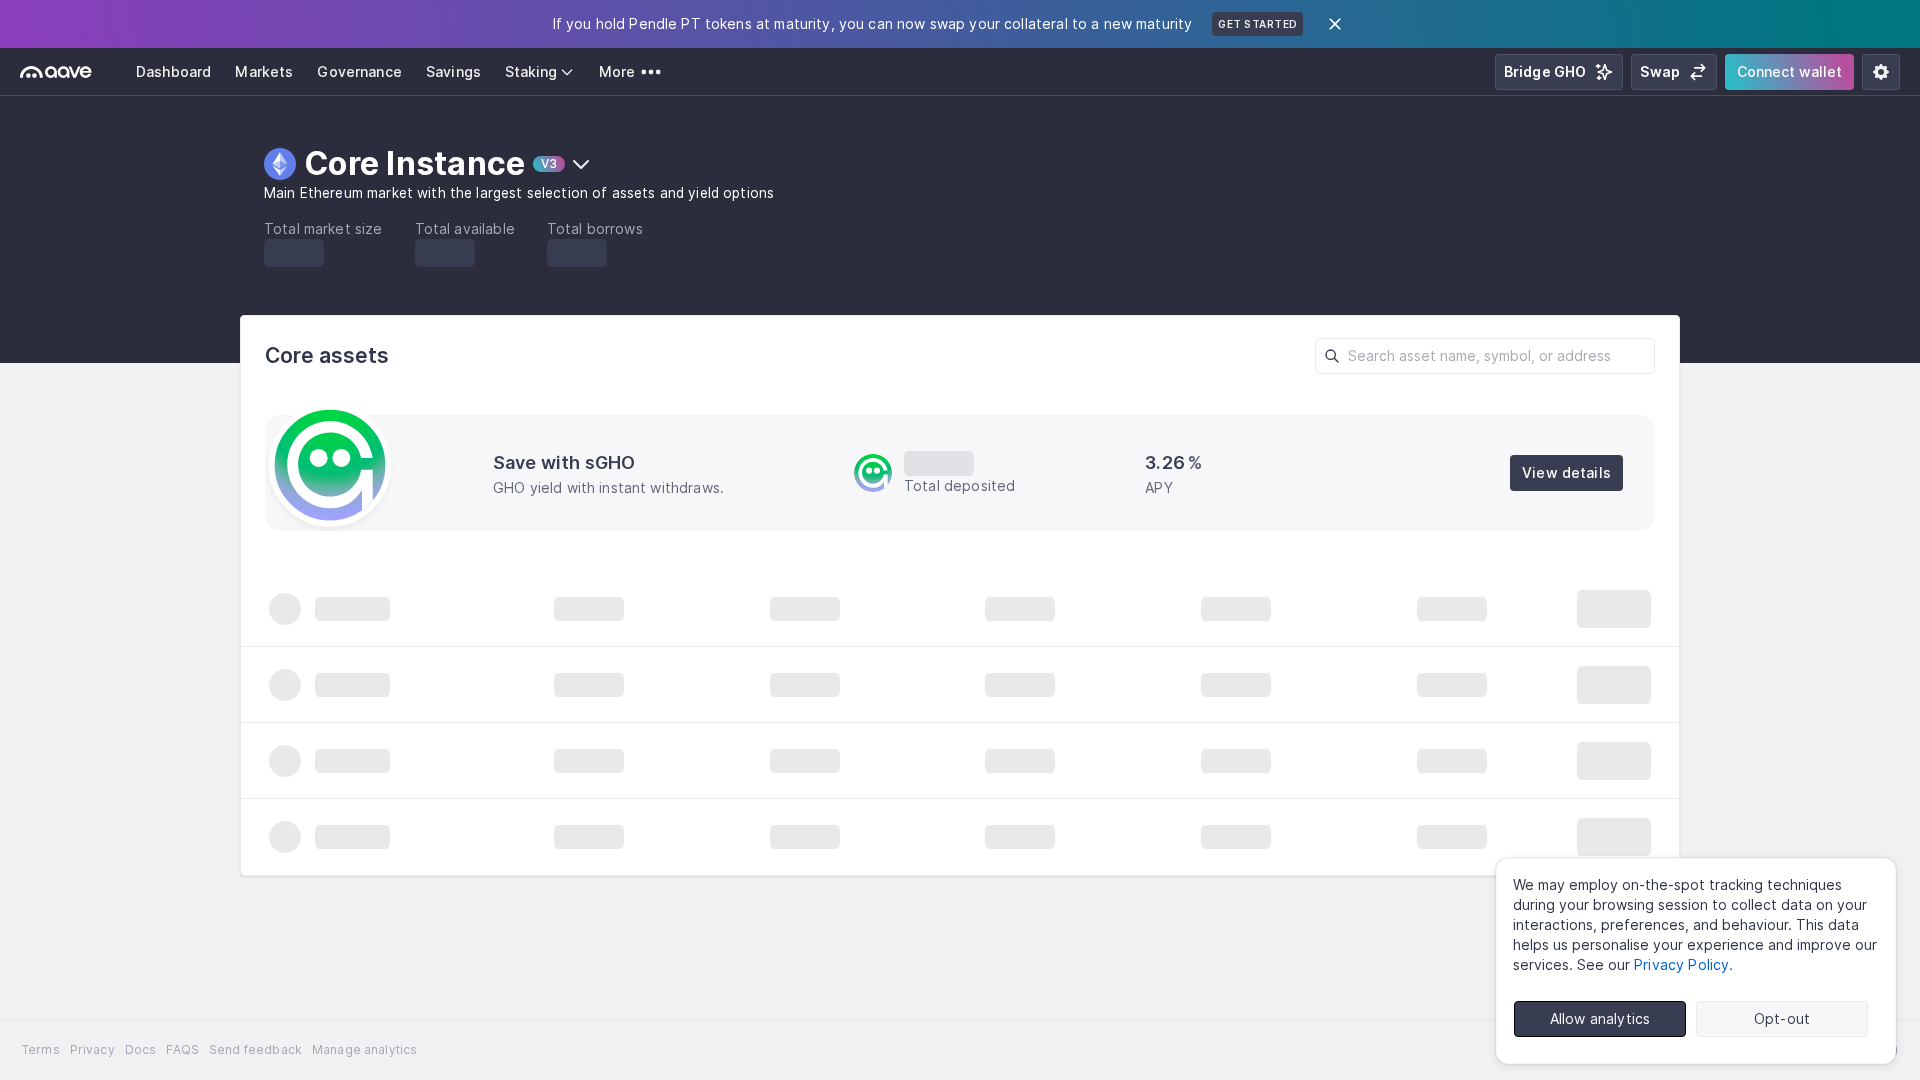This screenshot has height=1080, width=1920.
Task: Open the Docs footer link
Action: click(x=140, y=1050)
